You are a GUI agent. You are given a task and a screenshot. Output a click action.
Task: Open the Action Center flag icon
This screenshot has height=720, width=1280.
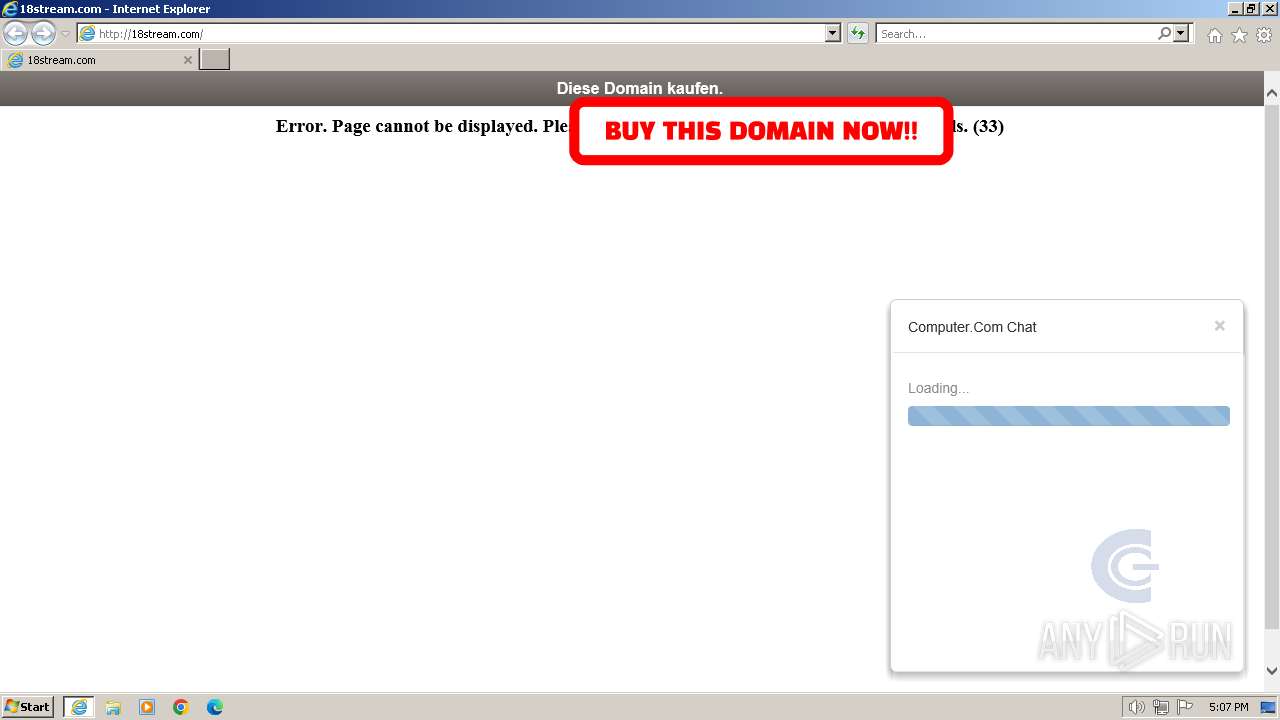[1185, 707]
